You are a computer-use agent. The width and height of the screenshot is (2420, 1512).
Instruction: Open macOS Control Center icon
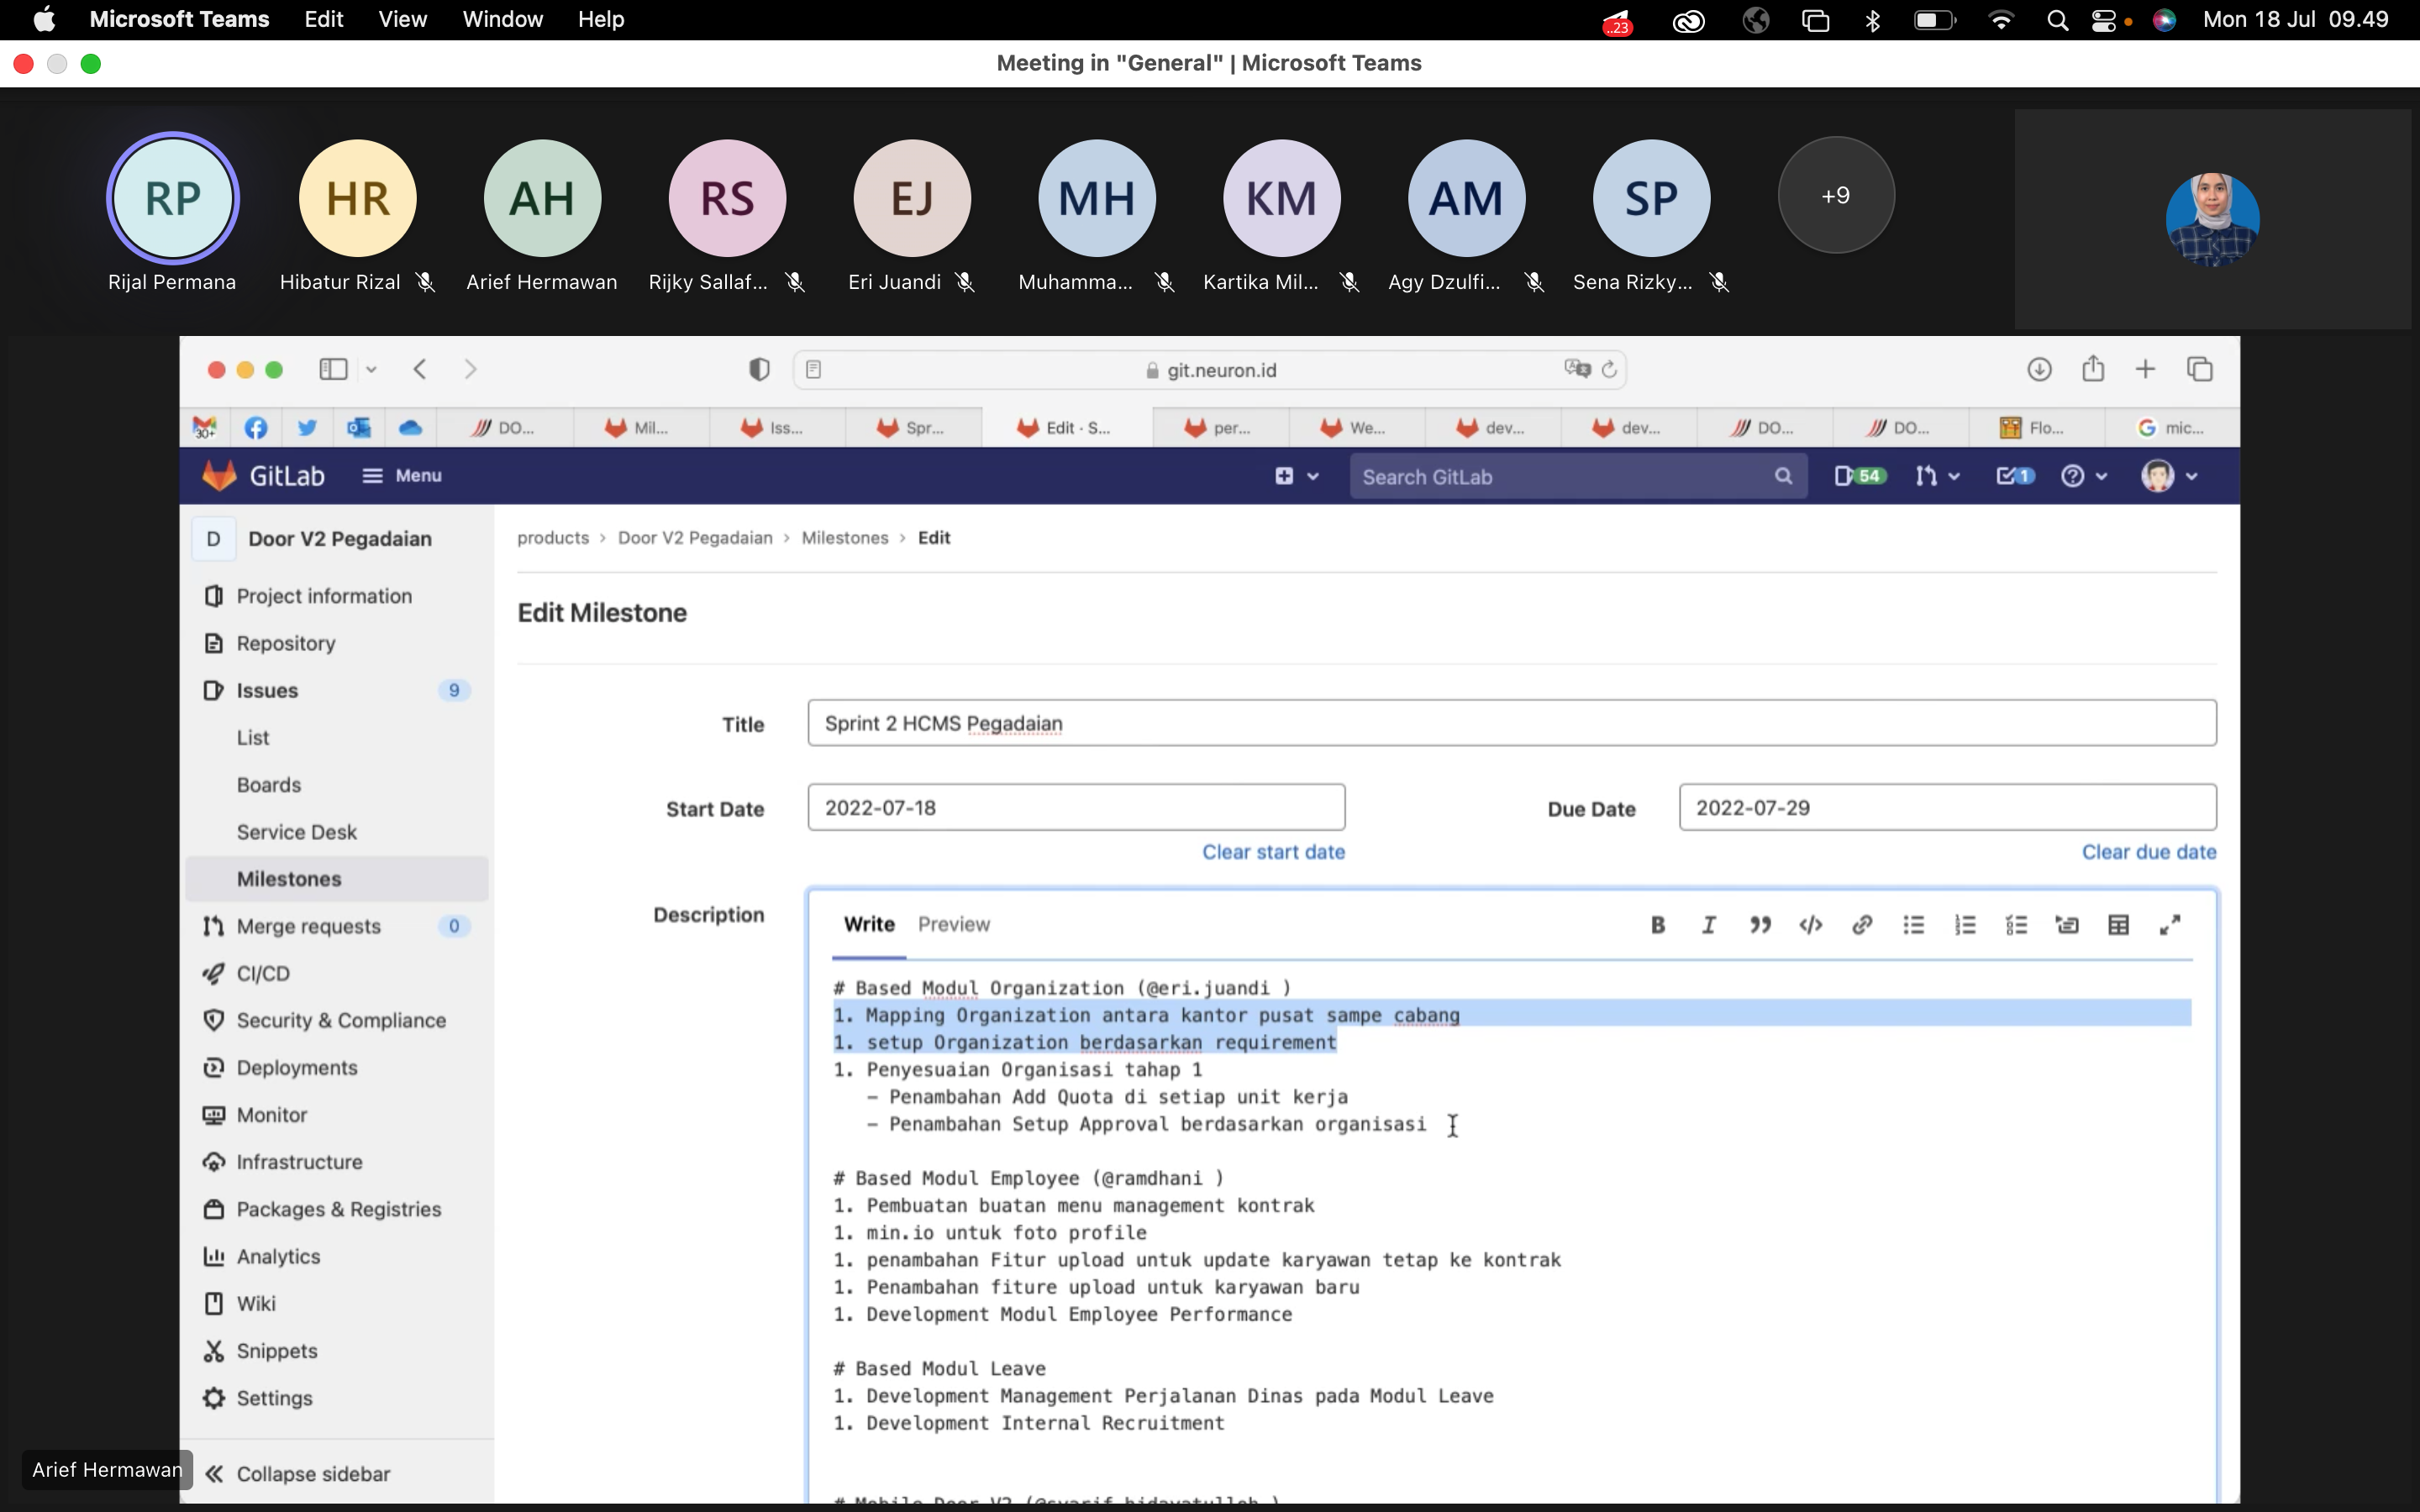(x=2103, y=20)
